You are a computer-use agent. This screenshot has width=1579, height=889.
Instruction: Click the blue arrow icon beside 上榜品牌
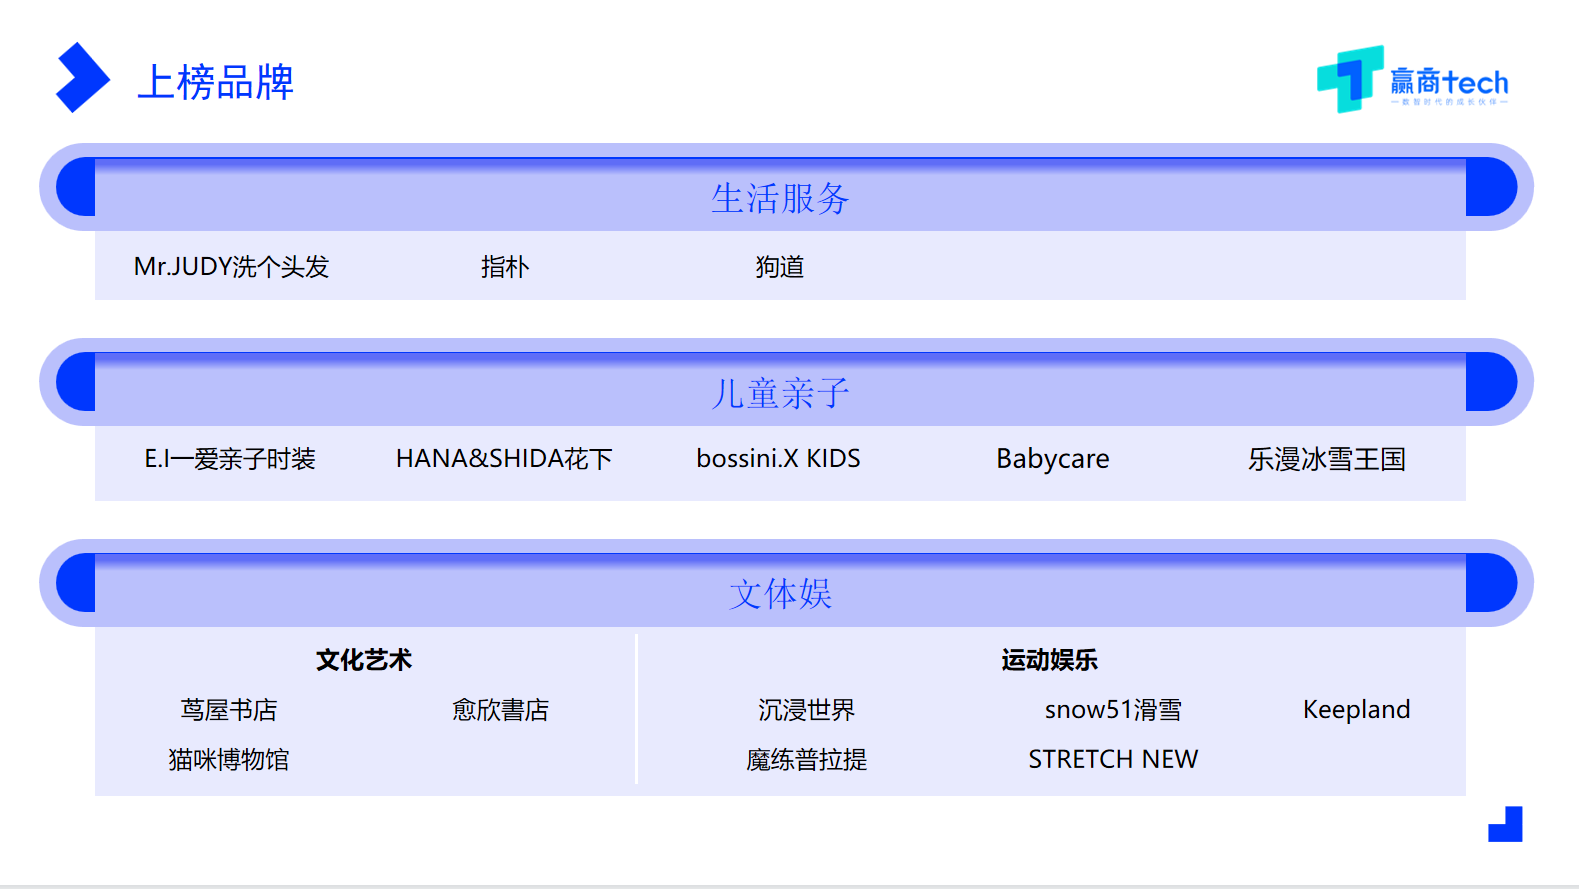83,77
